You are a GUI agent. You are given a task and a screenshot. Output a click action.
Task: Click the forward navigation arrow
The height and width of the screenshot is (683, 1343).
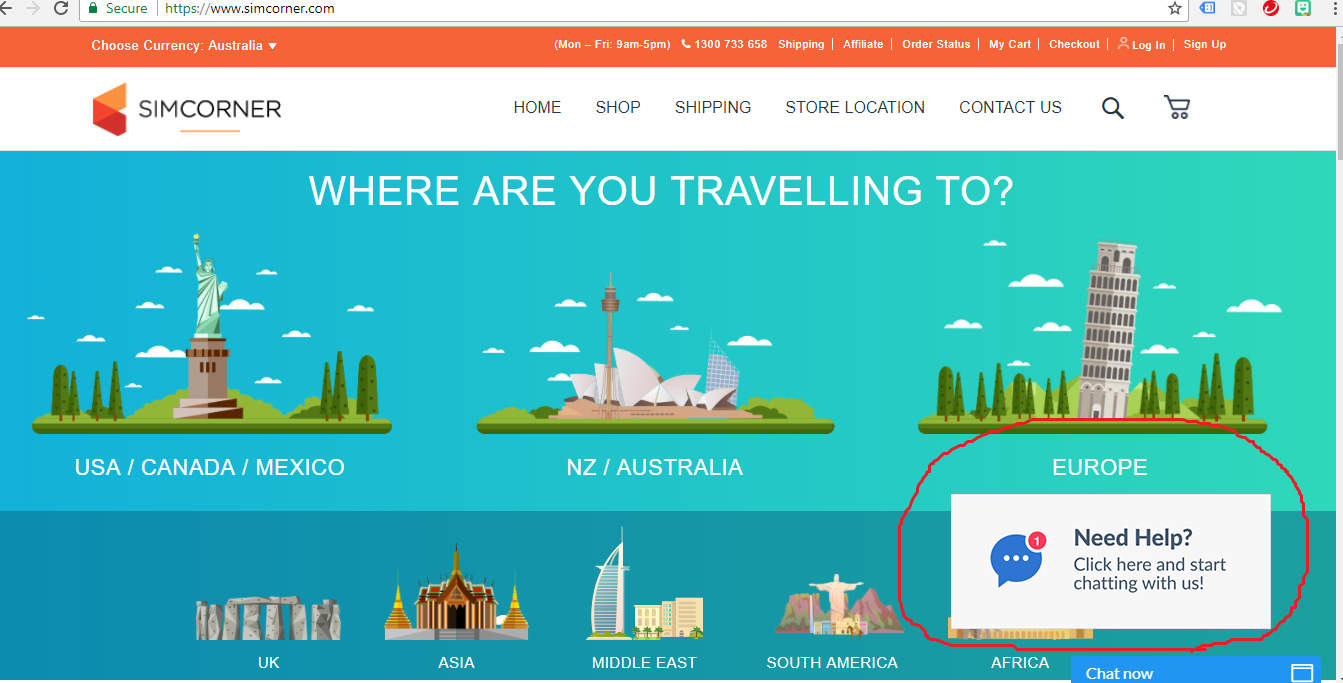[33, 8]
